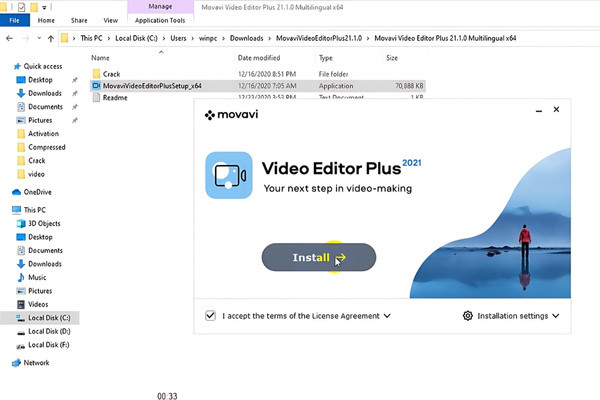Open Documents under This PC

tap(45, 250)
